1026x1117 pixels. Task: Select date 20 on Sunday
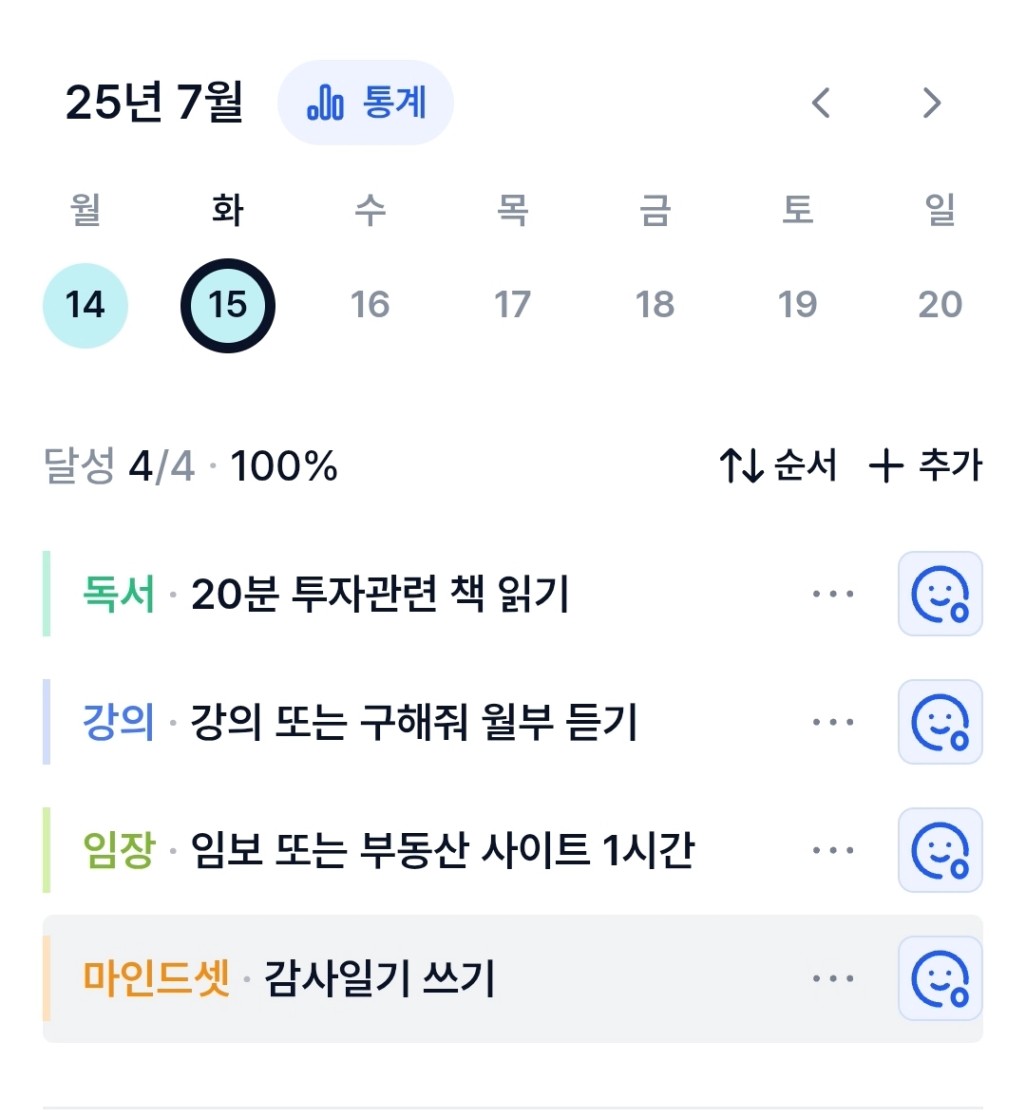(x=940, y=305)
